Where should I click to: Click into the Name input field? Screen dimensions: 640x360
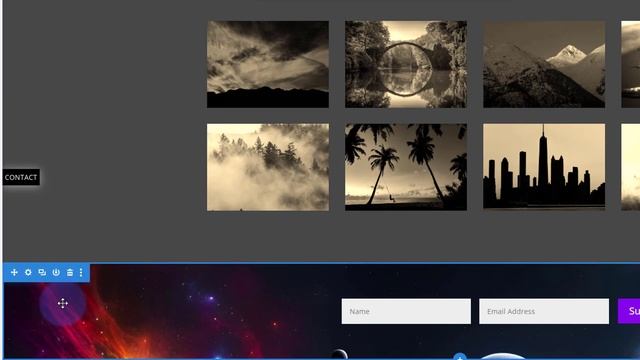pos(406,311)
